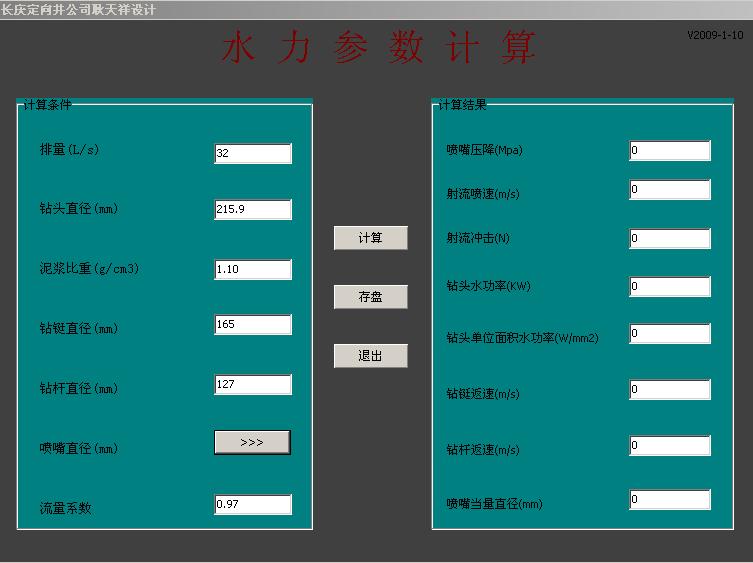Viewport: 753px width, 563px height.
Task: Click the 钻杆返速 (m/s) result field
Action: [x=670, y=445]
